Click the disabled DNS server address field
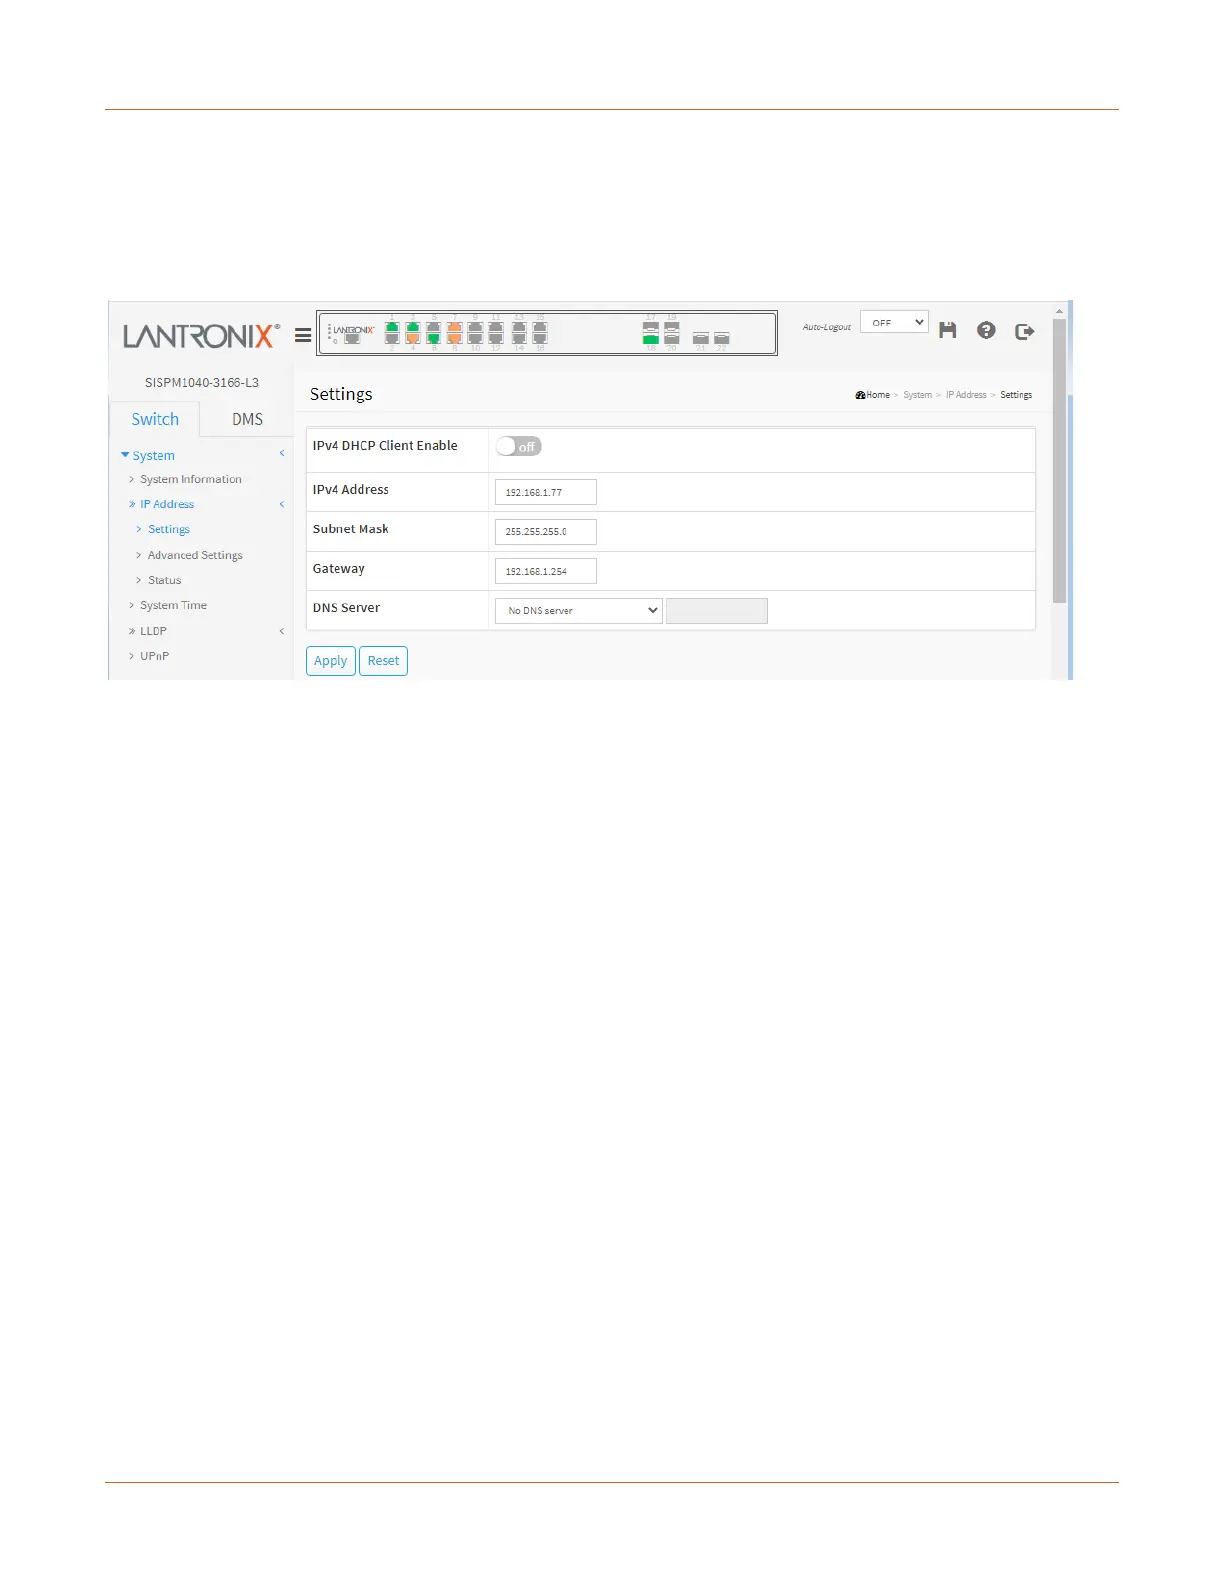 717,610
